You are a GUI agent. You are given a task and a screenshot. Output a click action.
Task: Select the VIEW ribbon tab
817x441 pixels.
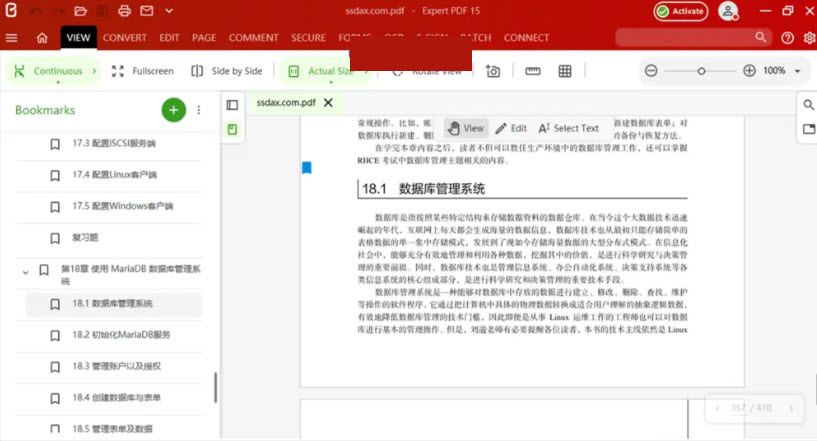78,38
